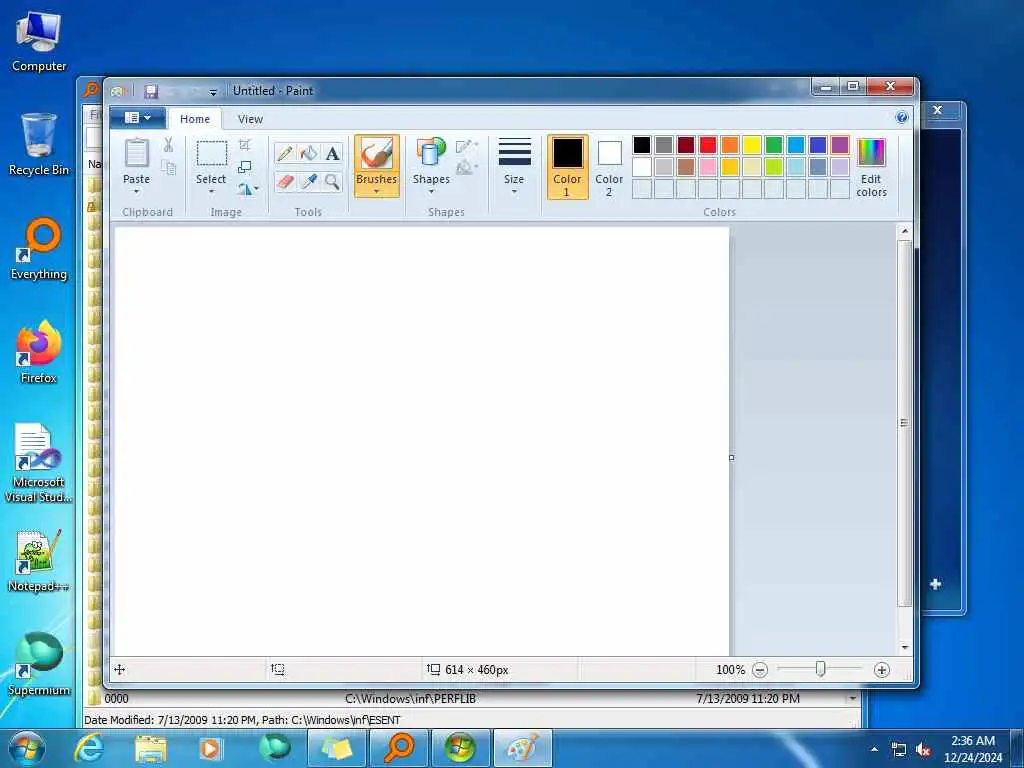The height and width of the screenshot is (768, 1024).
Task: Pick the pink color swatch
Action: click(x=708, y=167)
